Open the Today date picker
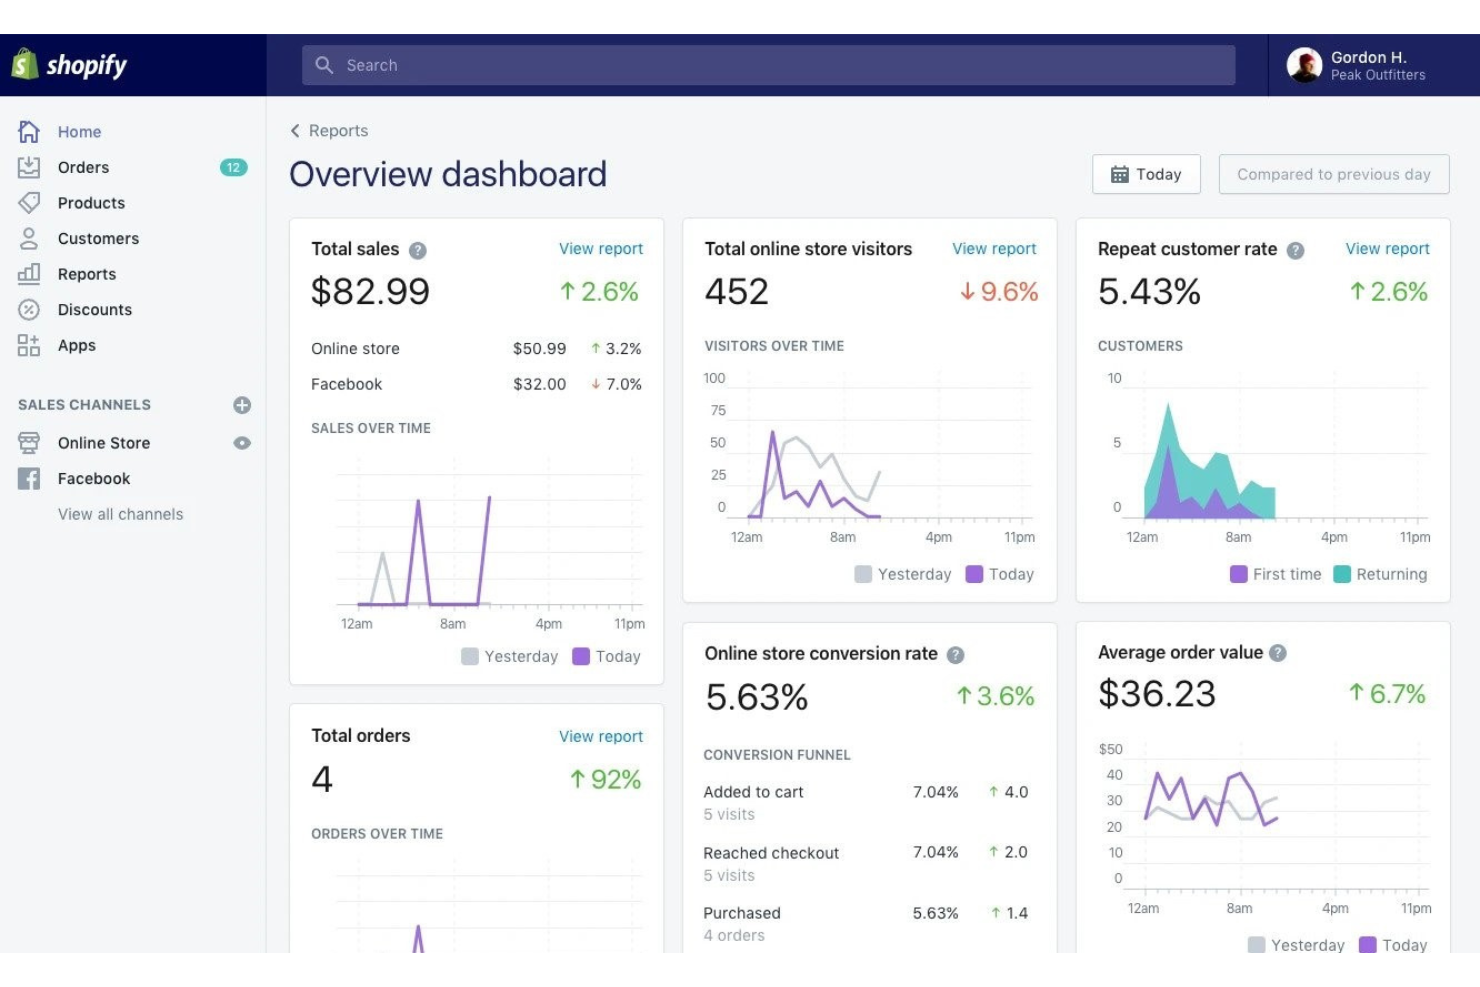 point(1146,174)
